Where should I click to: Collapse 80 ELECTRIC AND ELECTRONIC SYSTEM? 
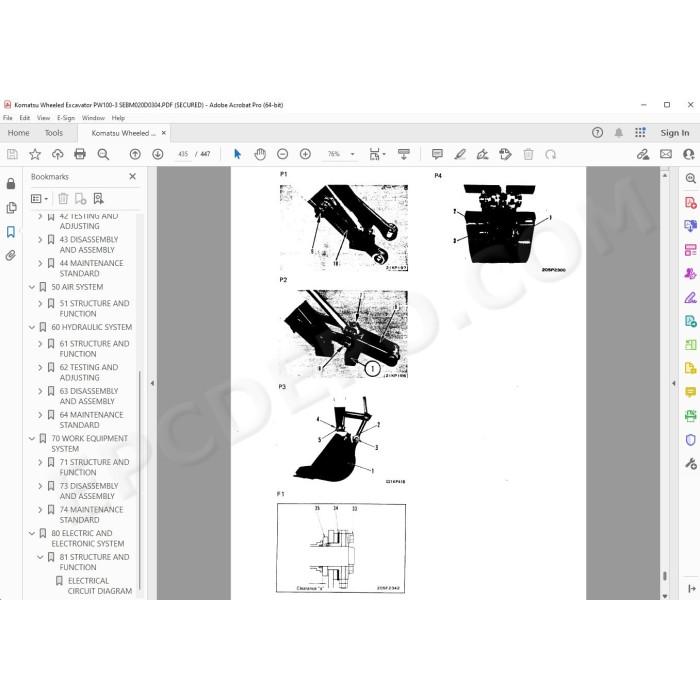pos(32,533)
